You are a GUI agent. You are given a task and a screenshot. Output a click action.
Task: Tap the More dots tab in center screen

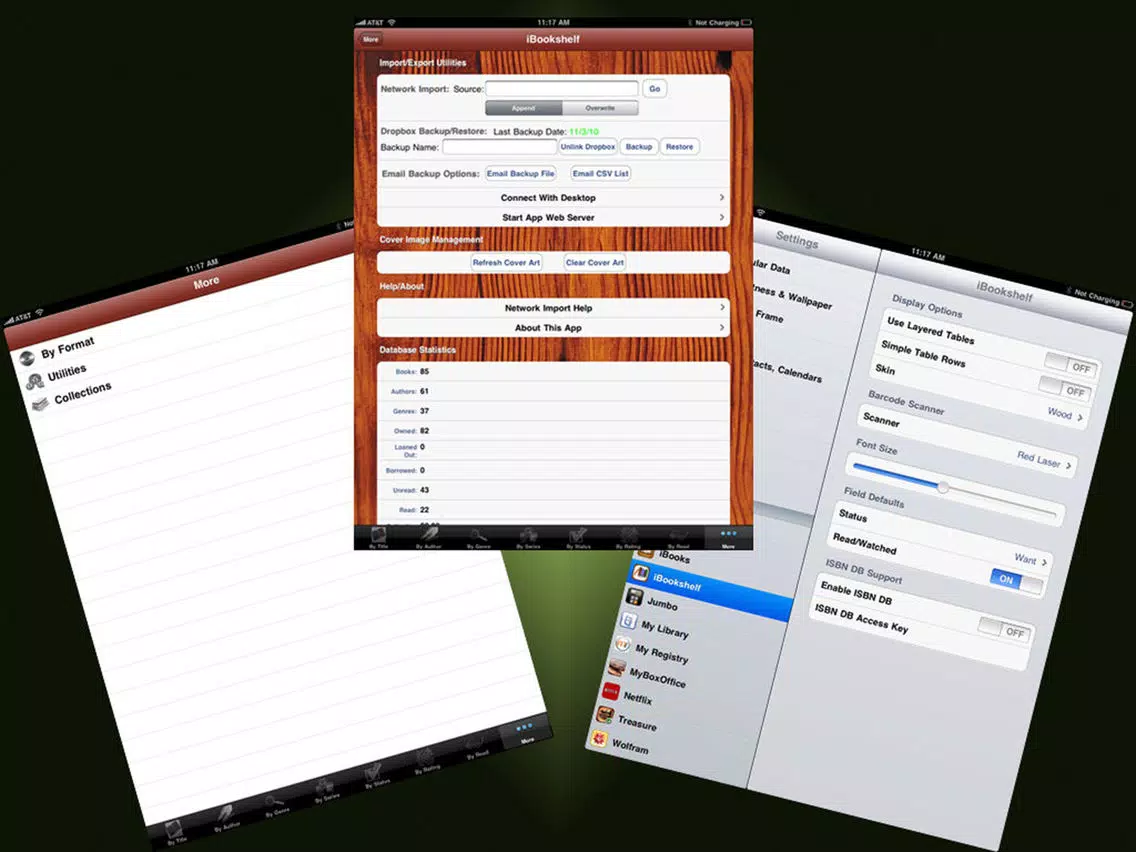728,538
